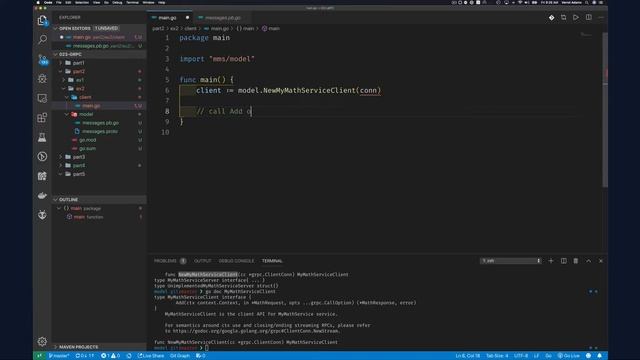This screenshot has height=360, width=640.
Task: Click Git Graph in status bar
Action: click(180, 356)
